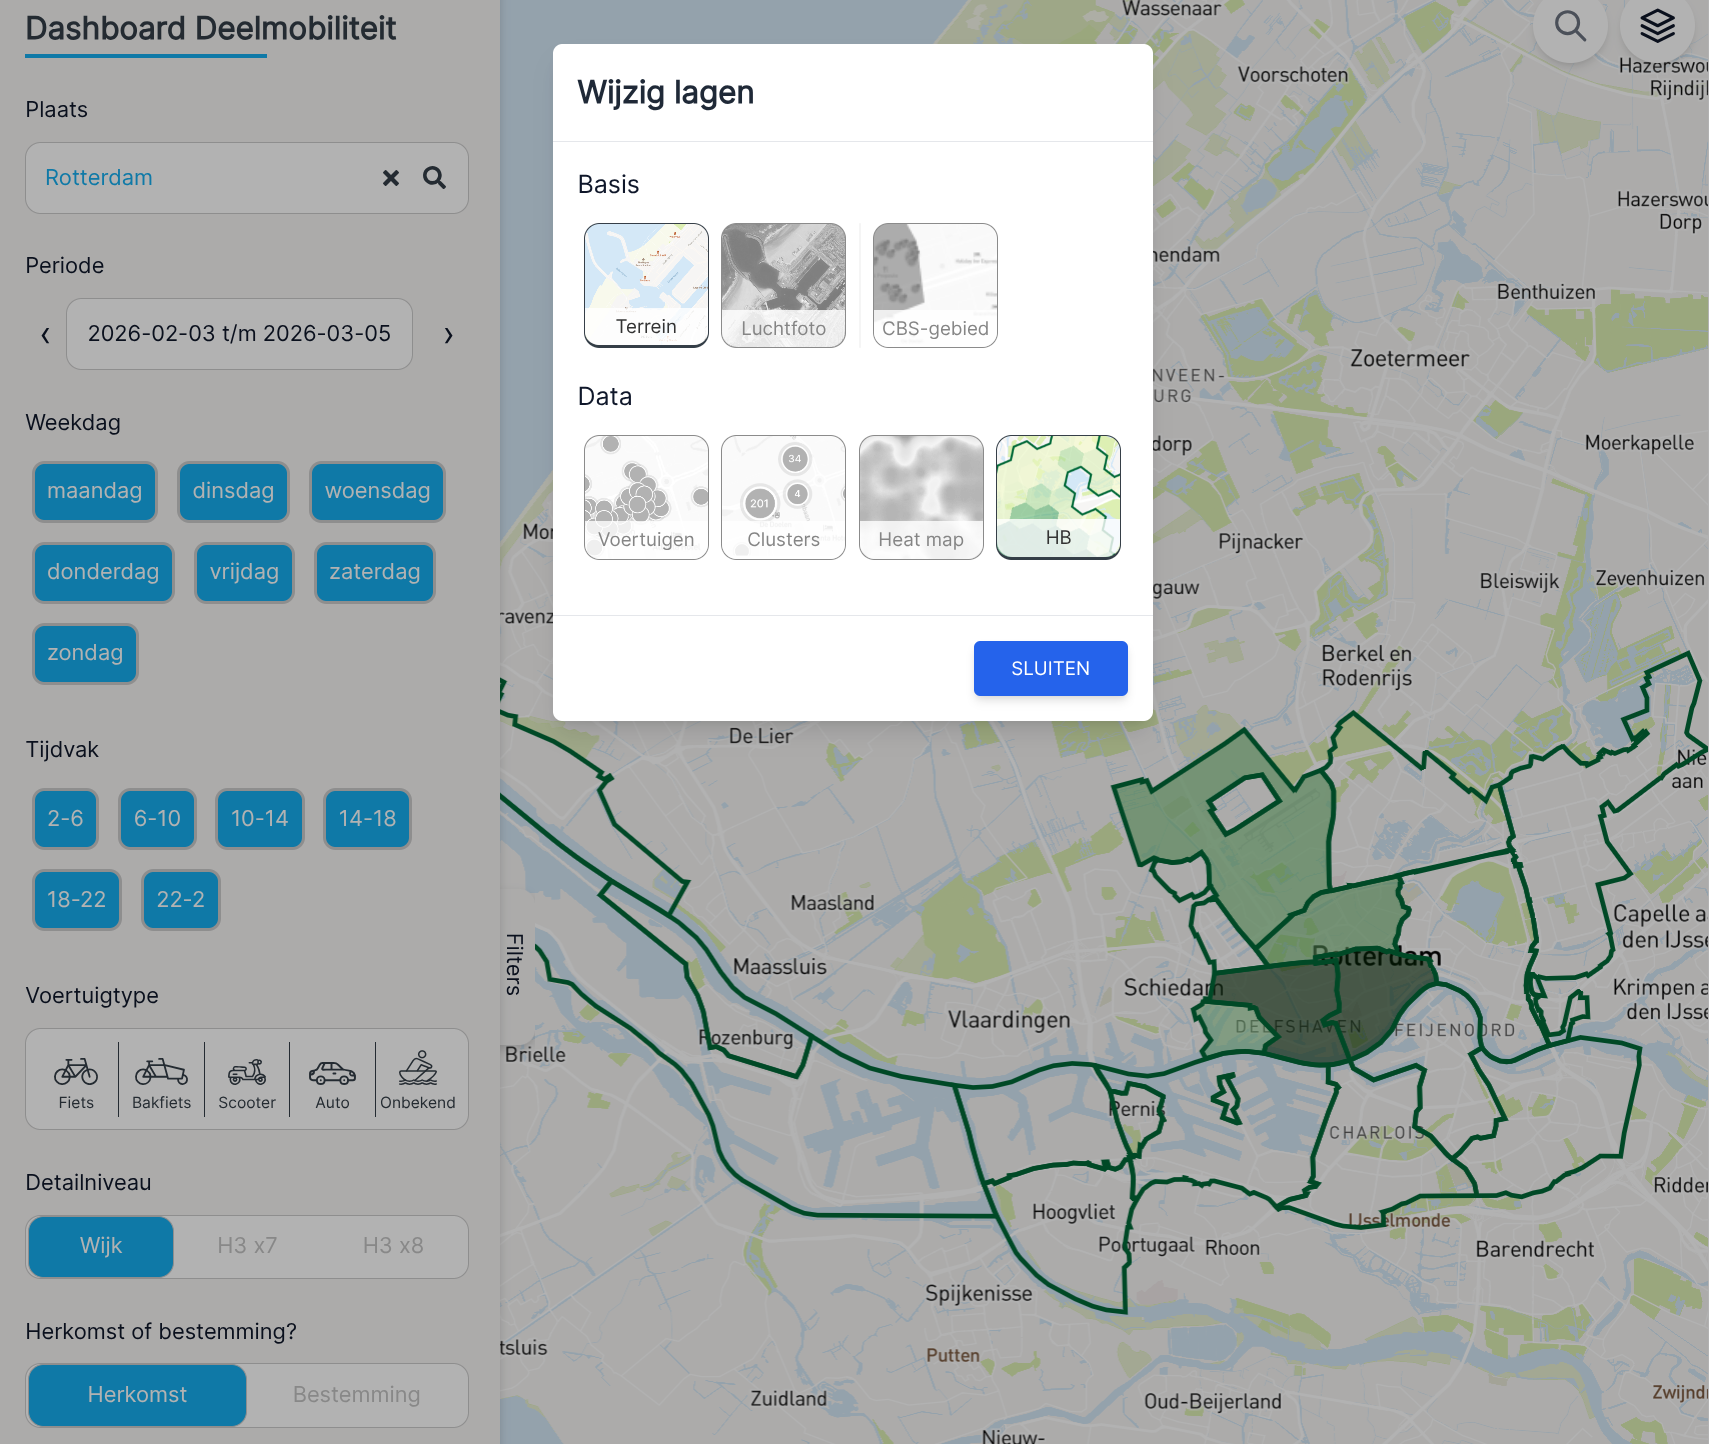Collapse the Filters side panel

point(514,964)
